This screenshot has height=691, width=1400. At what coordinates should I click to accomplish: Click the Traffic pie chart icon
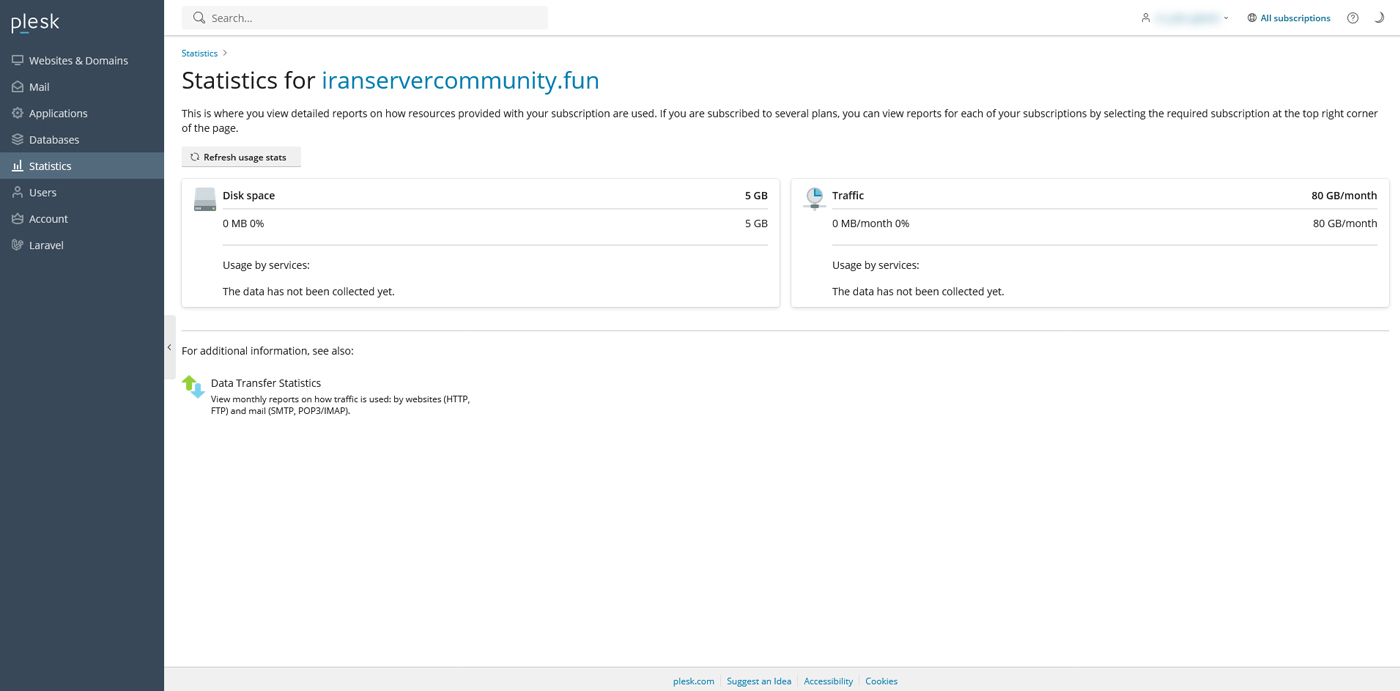(x=814, y=198)
